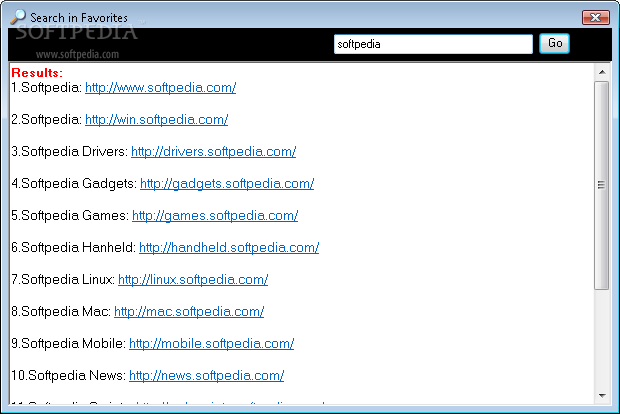
Task: Select the text 8.Softpedia Mac:
Action: (61, 312)
